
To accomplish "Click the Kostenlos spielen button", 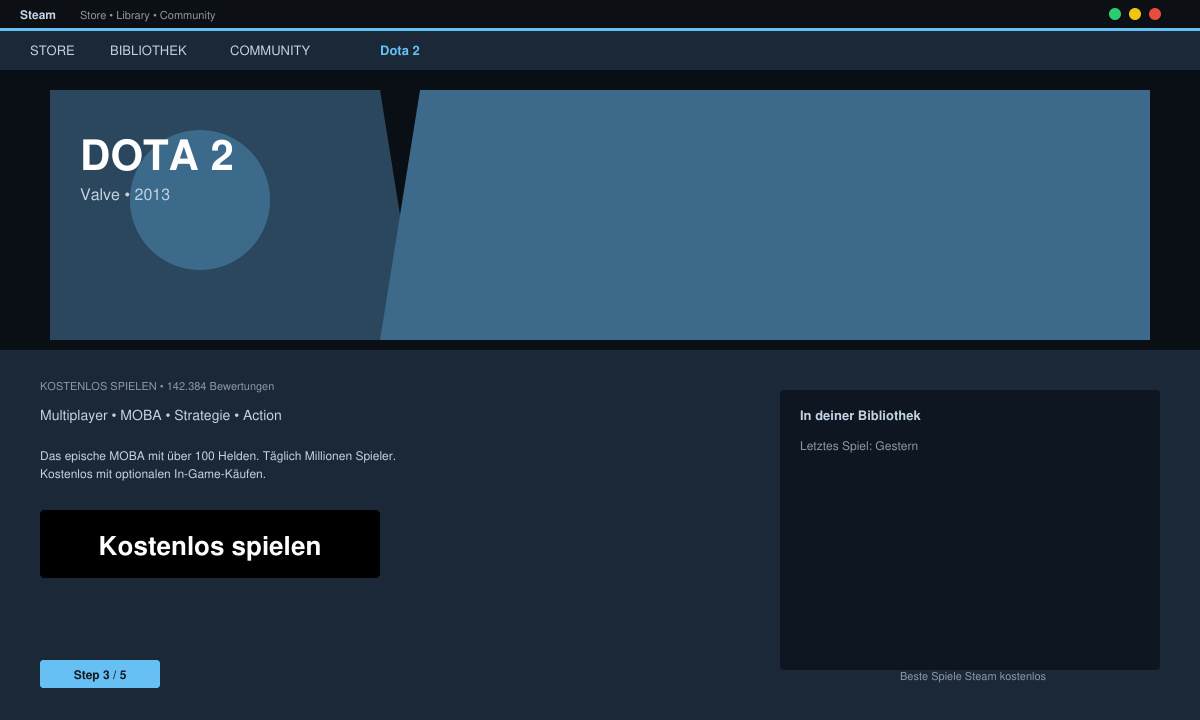I will coord(210,544).
